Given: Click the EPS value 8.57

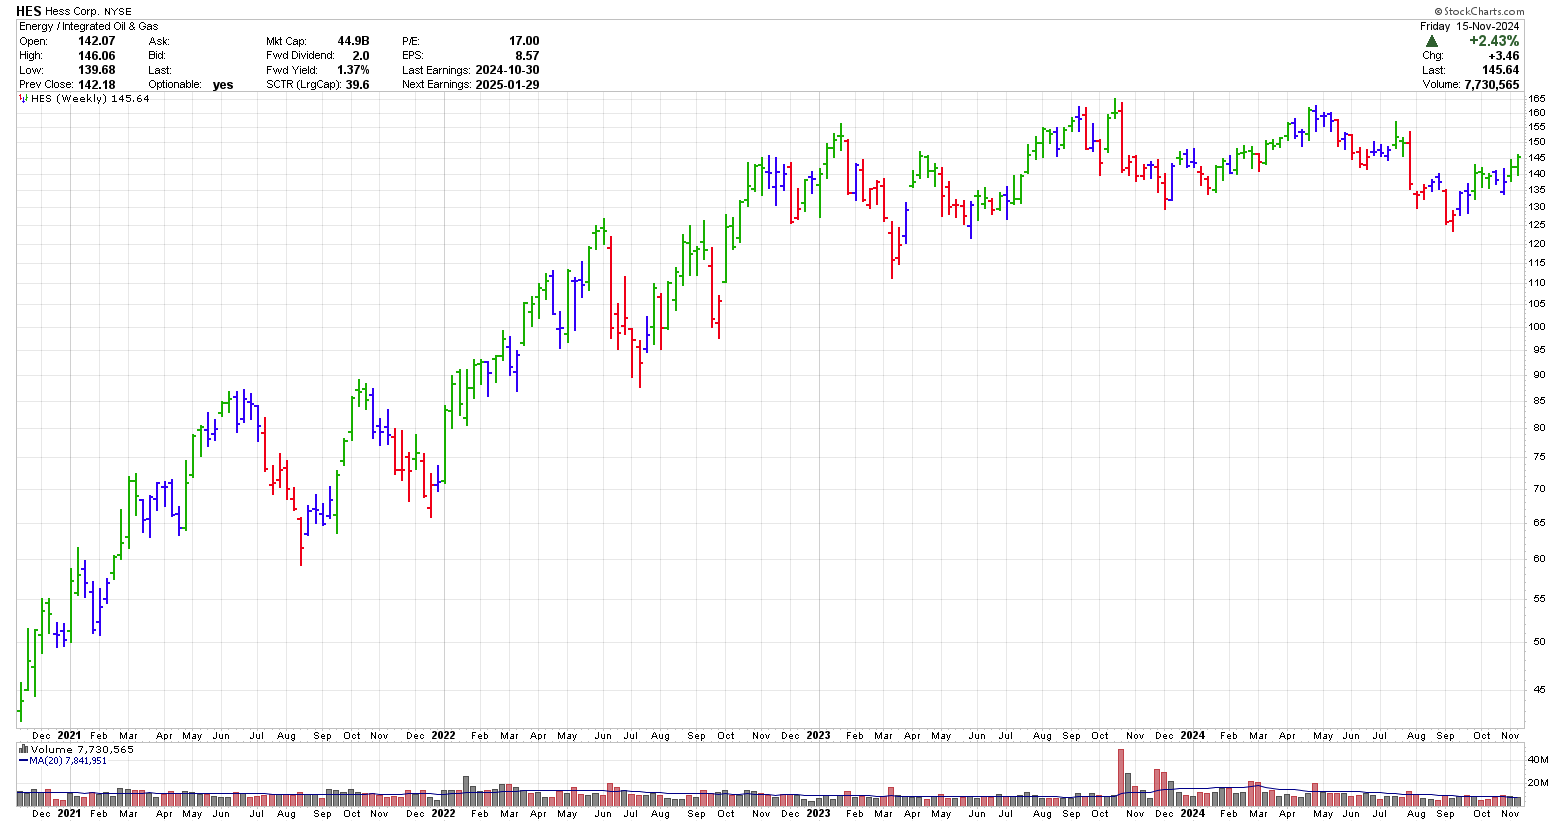Looking at the screenshot, I should [x=527, y=56].
